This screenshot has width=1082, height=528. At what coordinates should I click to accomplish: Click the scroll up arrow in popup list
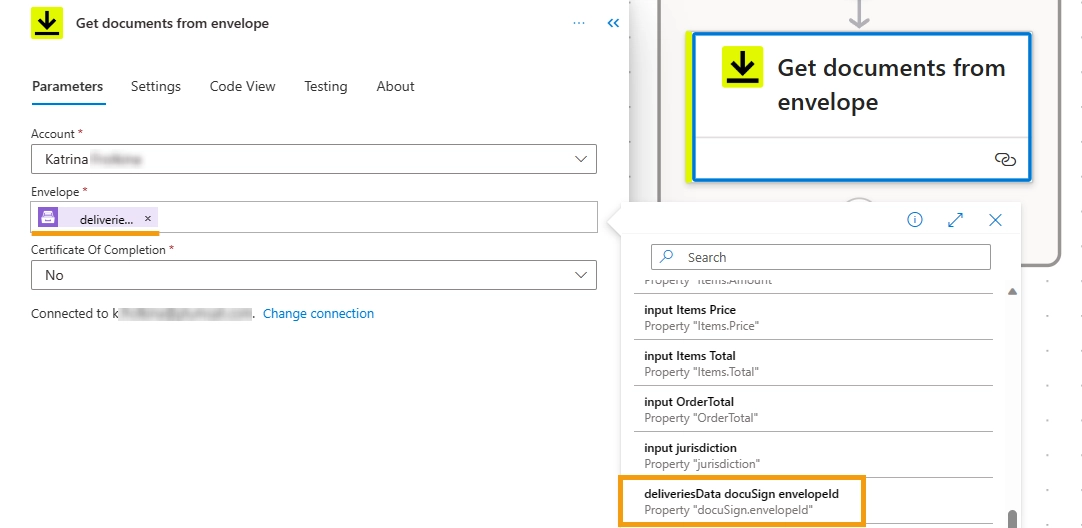pyautogui.click(x=1012, y=292)
